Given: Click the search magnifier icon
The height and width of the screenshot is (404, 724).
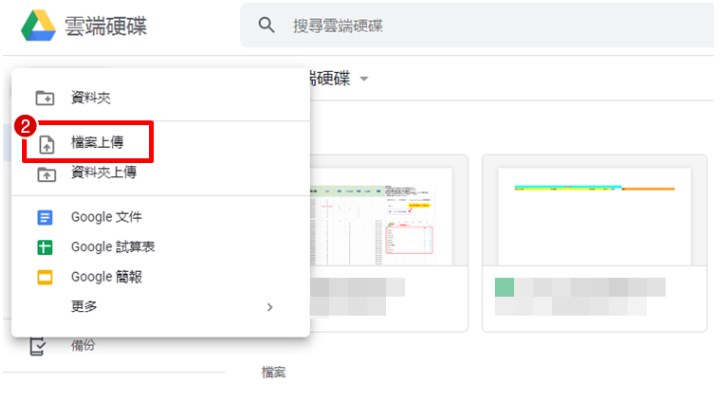Looking at the screenshot, I should [x=266, y=25].
